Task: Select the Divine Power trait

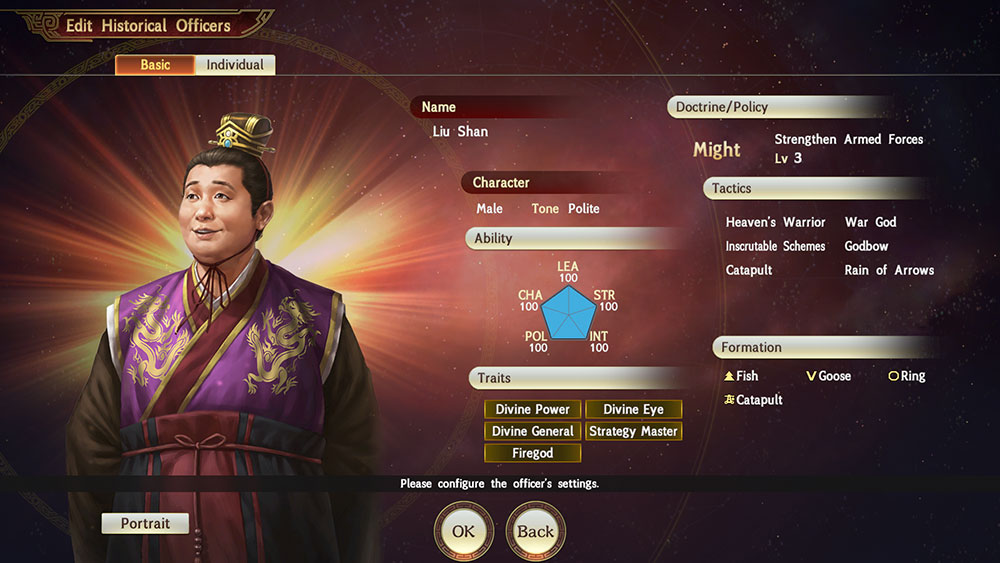Action: click(x=533, y=409)
